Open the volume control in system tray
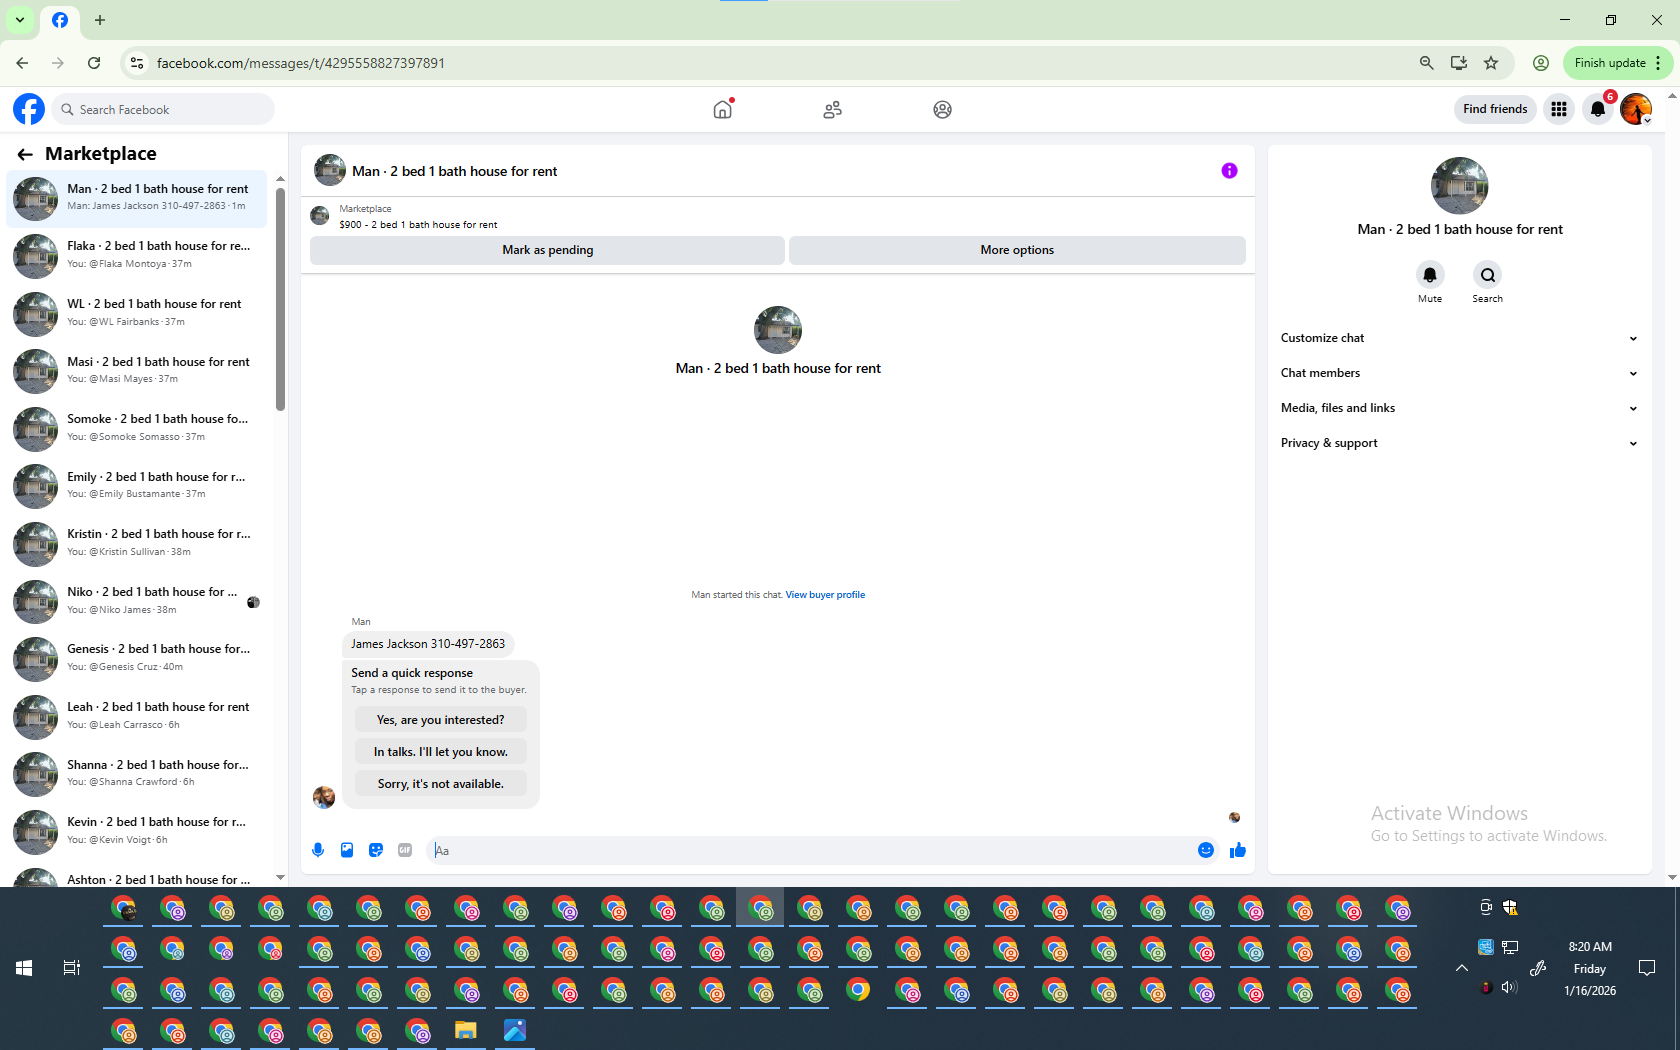 [1510, 987]
